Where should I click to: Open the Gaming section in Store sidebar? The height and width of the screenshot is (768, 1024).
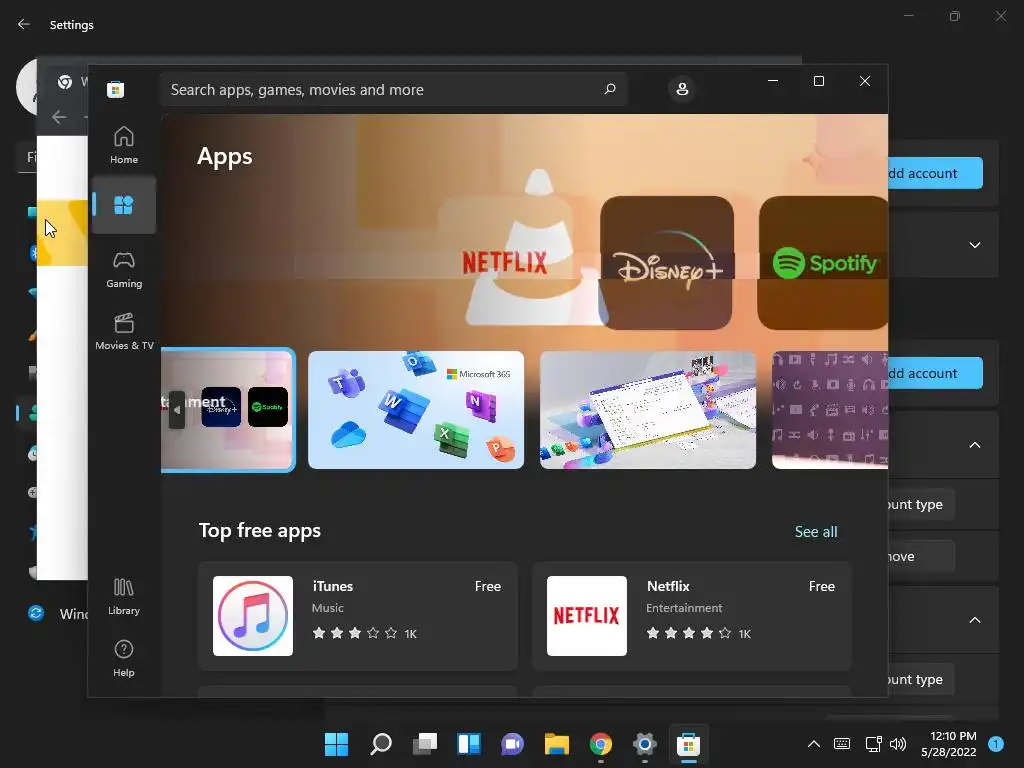click(x=123, y=270)
